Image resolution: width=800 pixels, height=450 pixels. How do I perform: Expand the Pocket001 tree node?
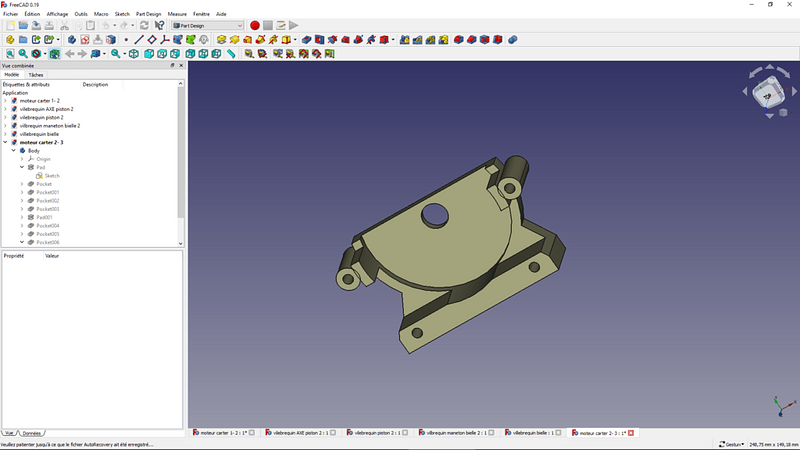click(x=22, y=192)
